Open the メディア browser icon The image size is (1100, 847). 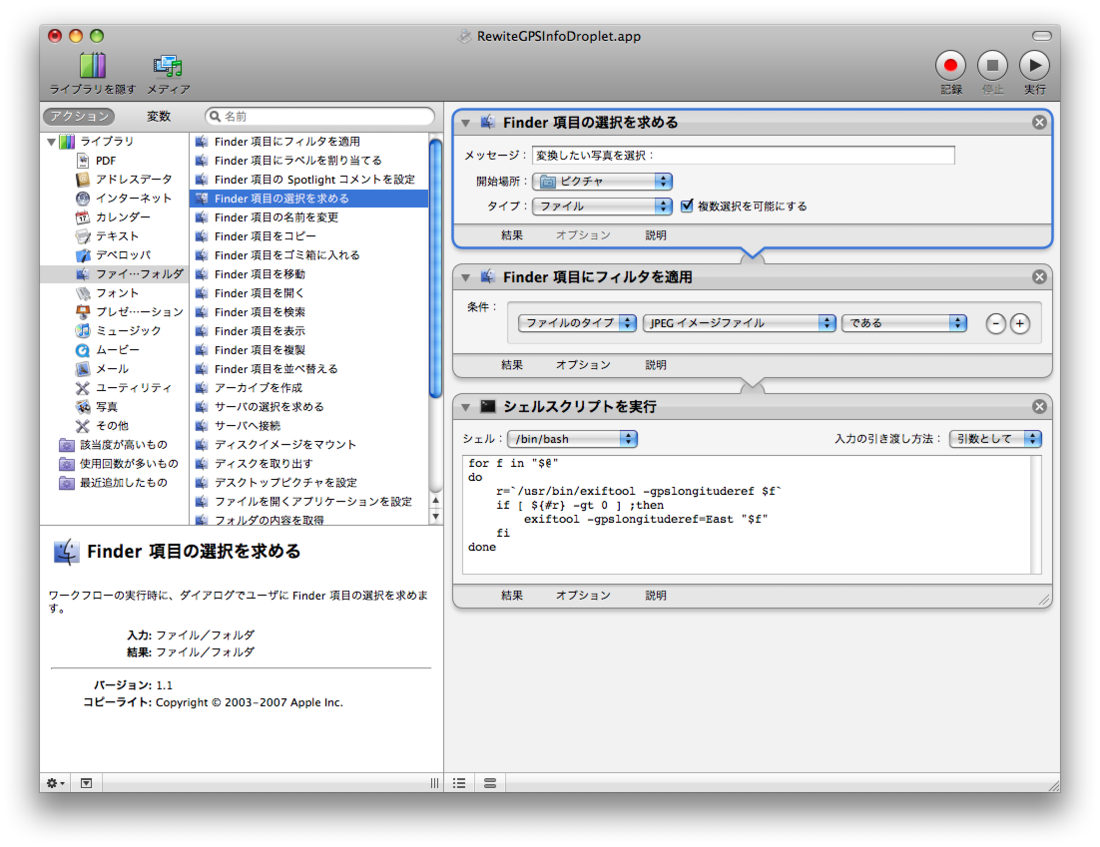(168, 66)
